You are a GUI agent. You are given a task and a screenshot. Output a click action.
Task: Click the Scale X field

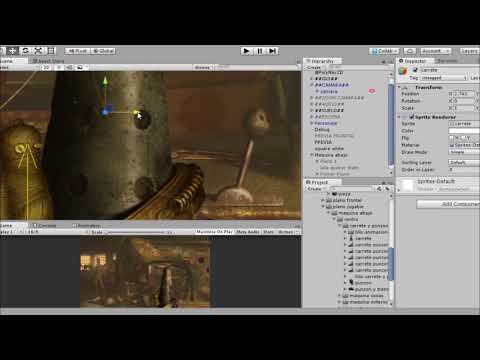tap(463, 108)
